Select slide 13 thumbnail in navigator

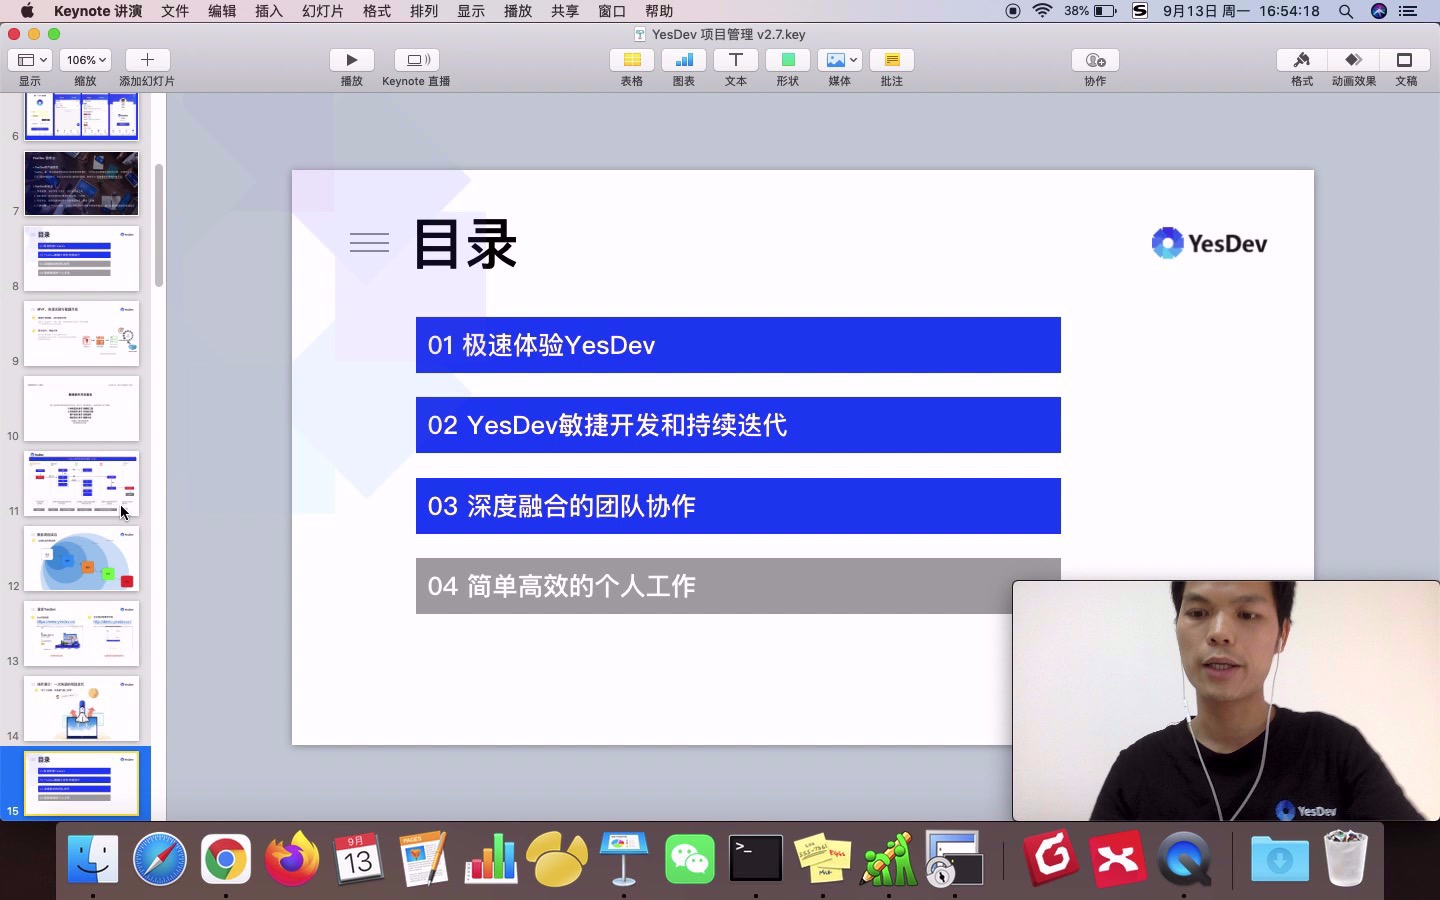click(82, 633)
